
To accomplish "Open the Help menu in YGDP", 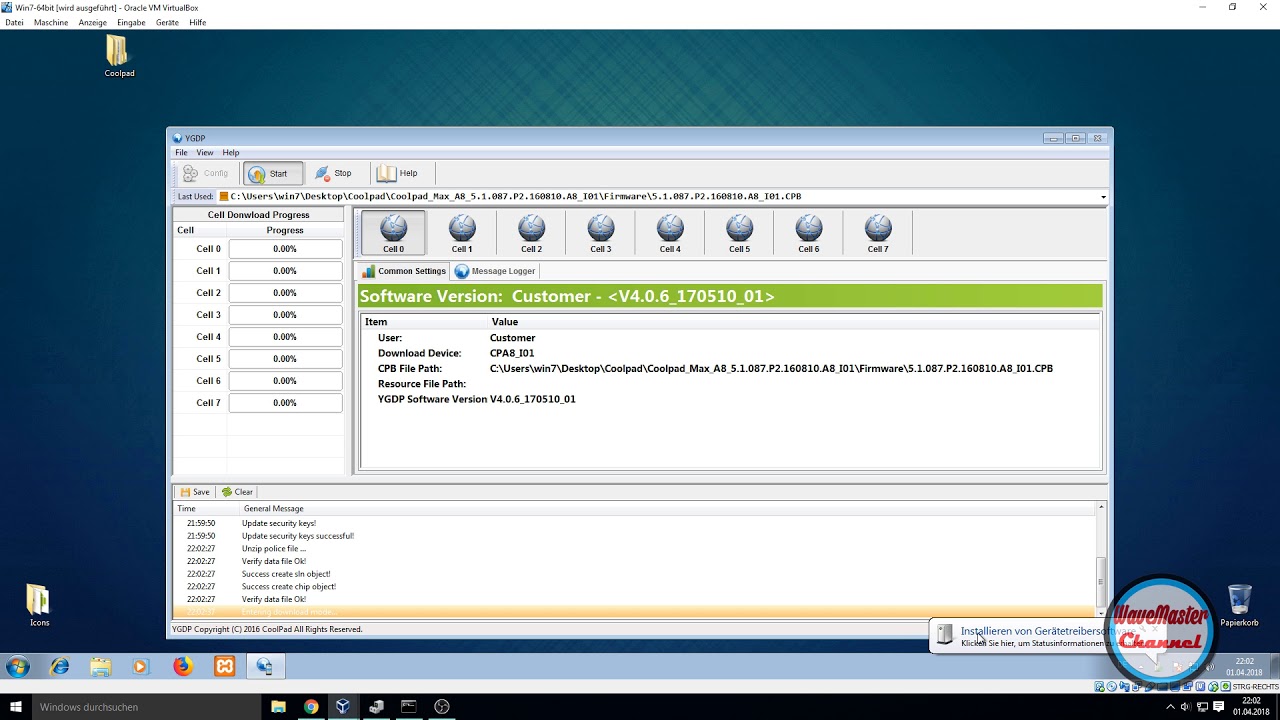I will tap(231, 153).
